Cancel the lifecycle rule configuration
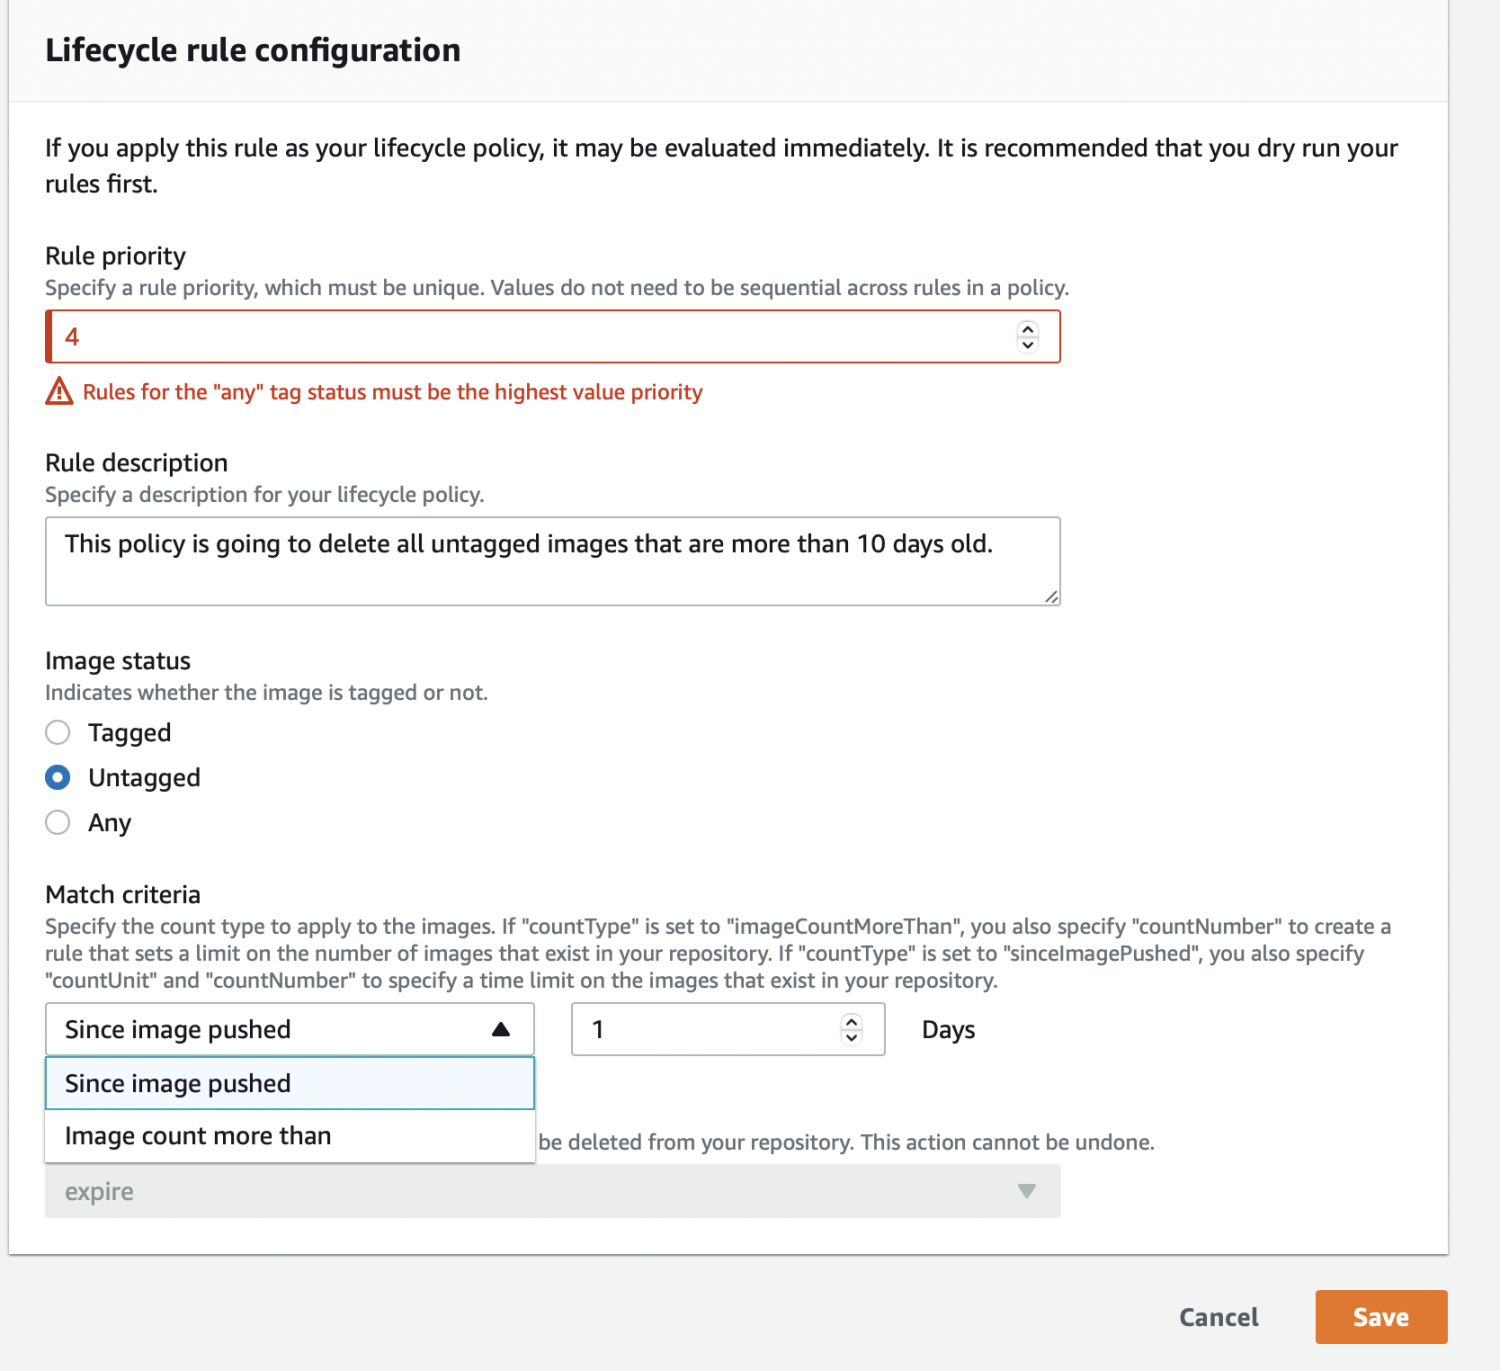Viewport: 1500px width, 1371px height. (x=1217, y=1317)
